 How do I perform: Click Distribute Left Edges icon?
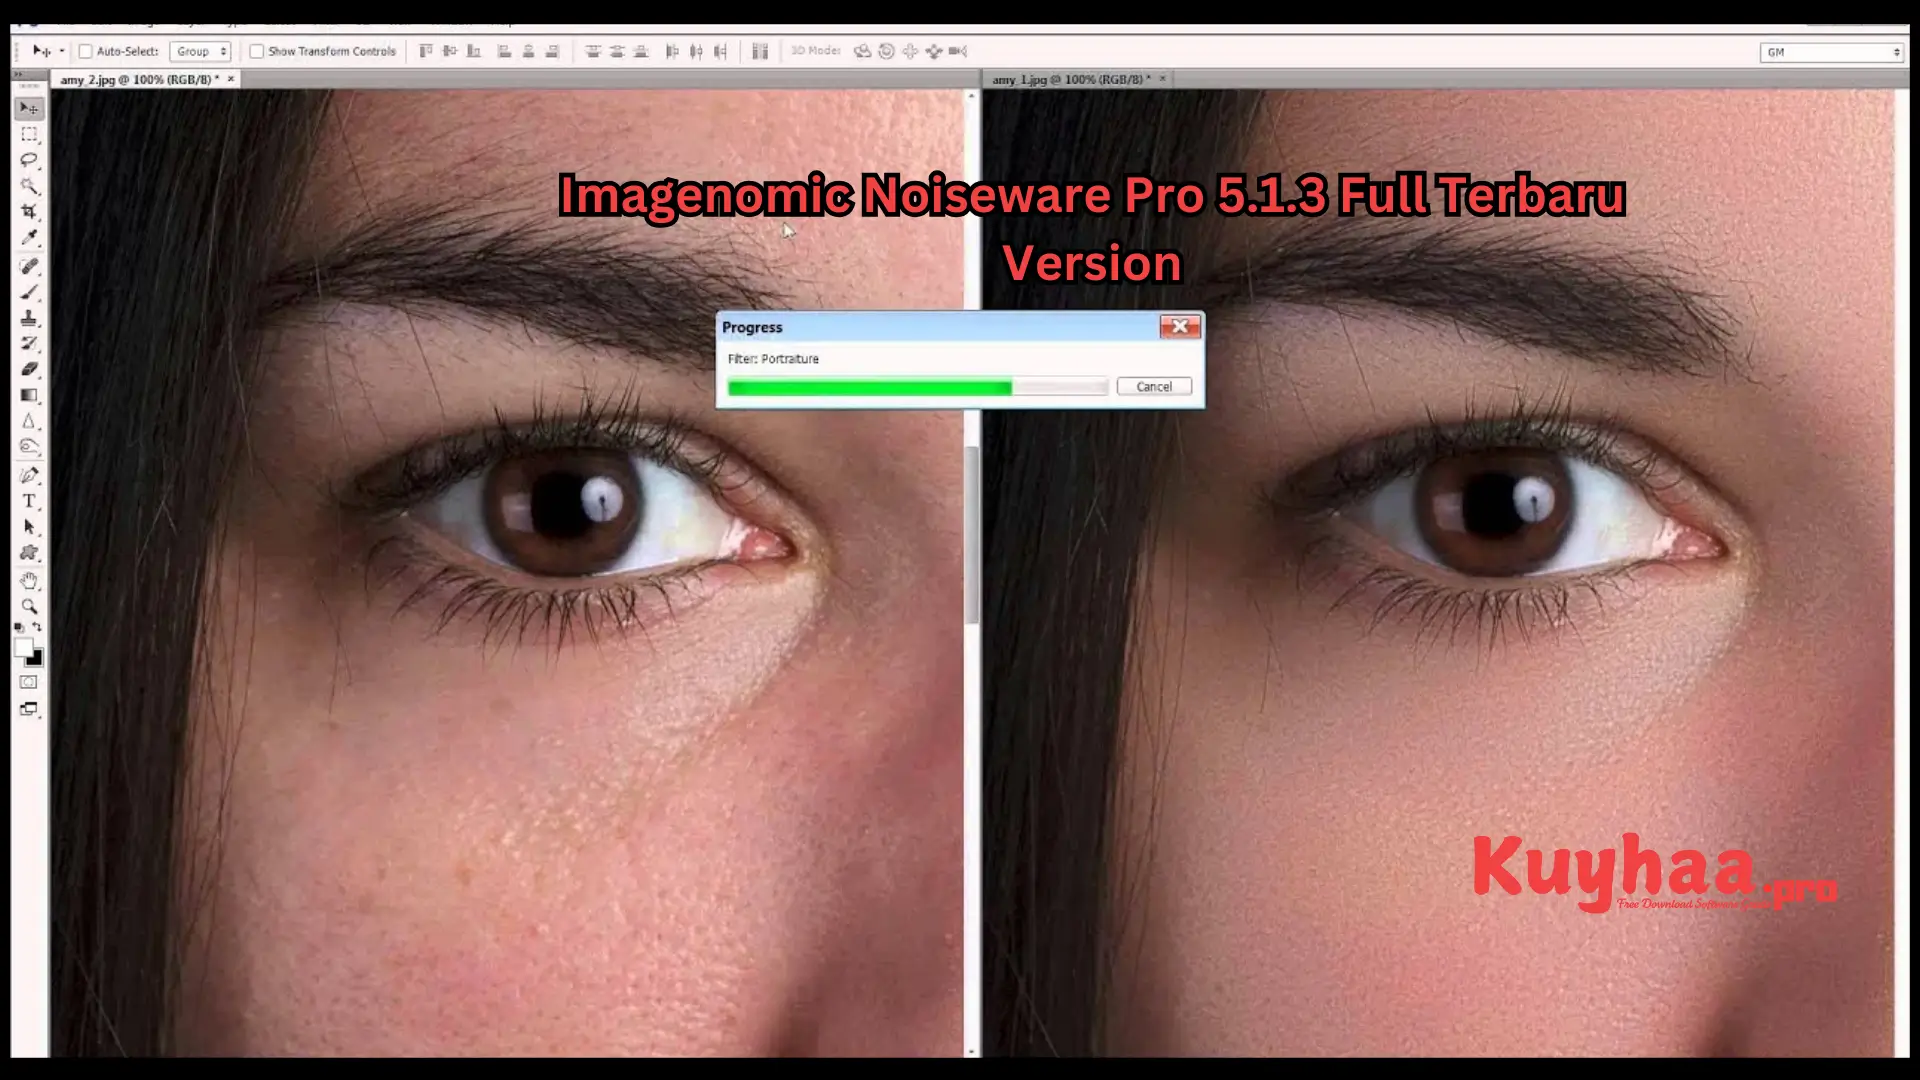(x=672, y=51)
